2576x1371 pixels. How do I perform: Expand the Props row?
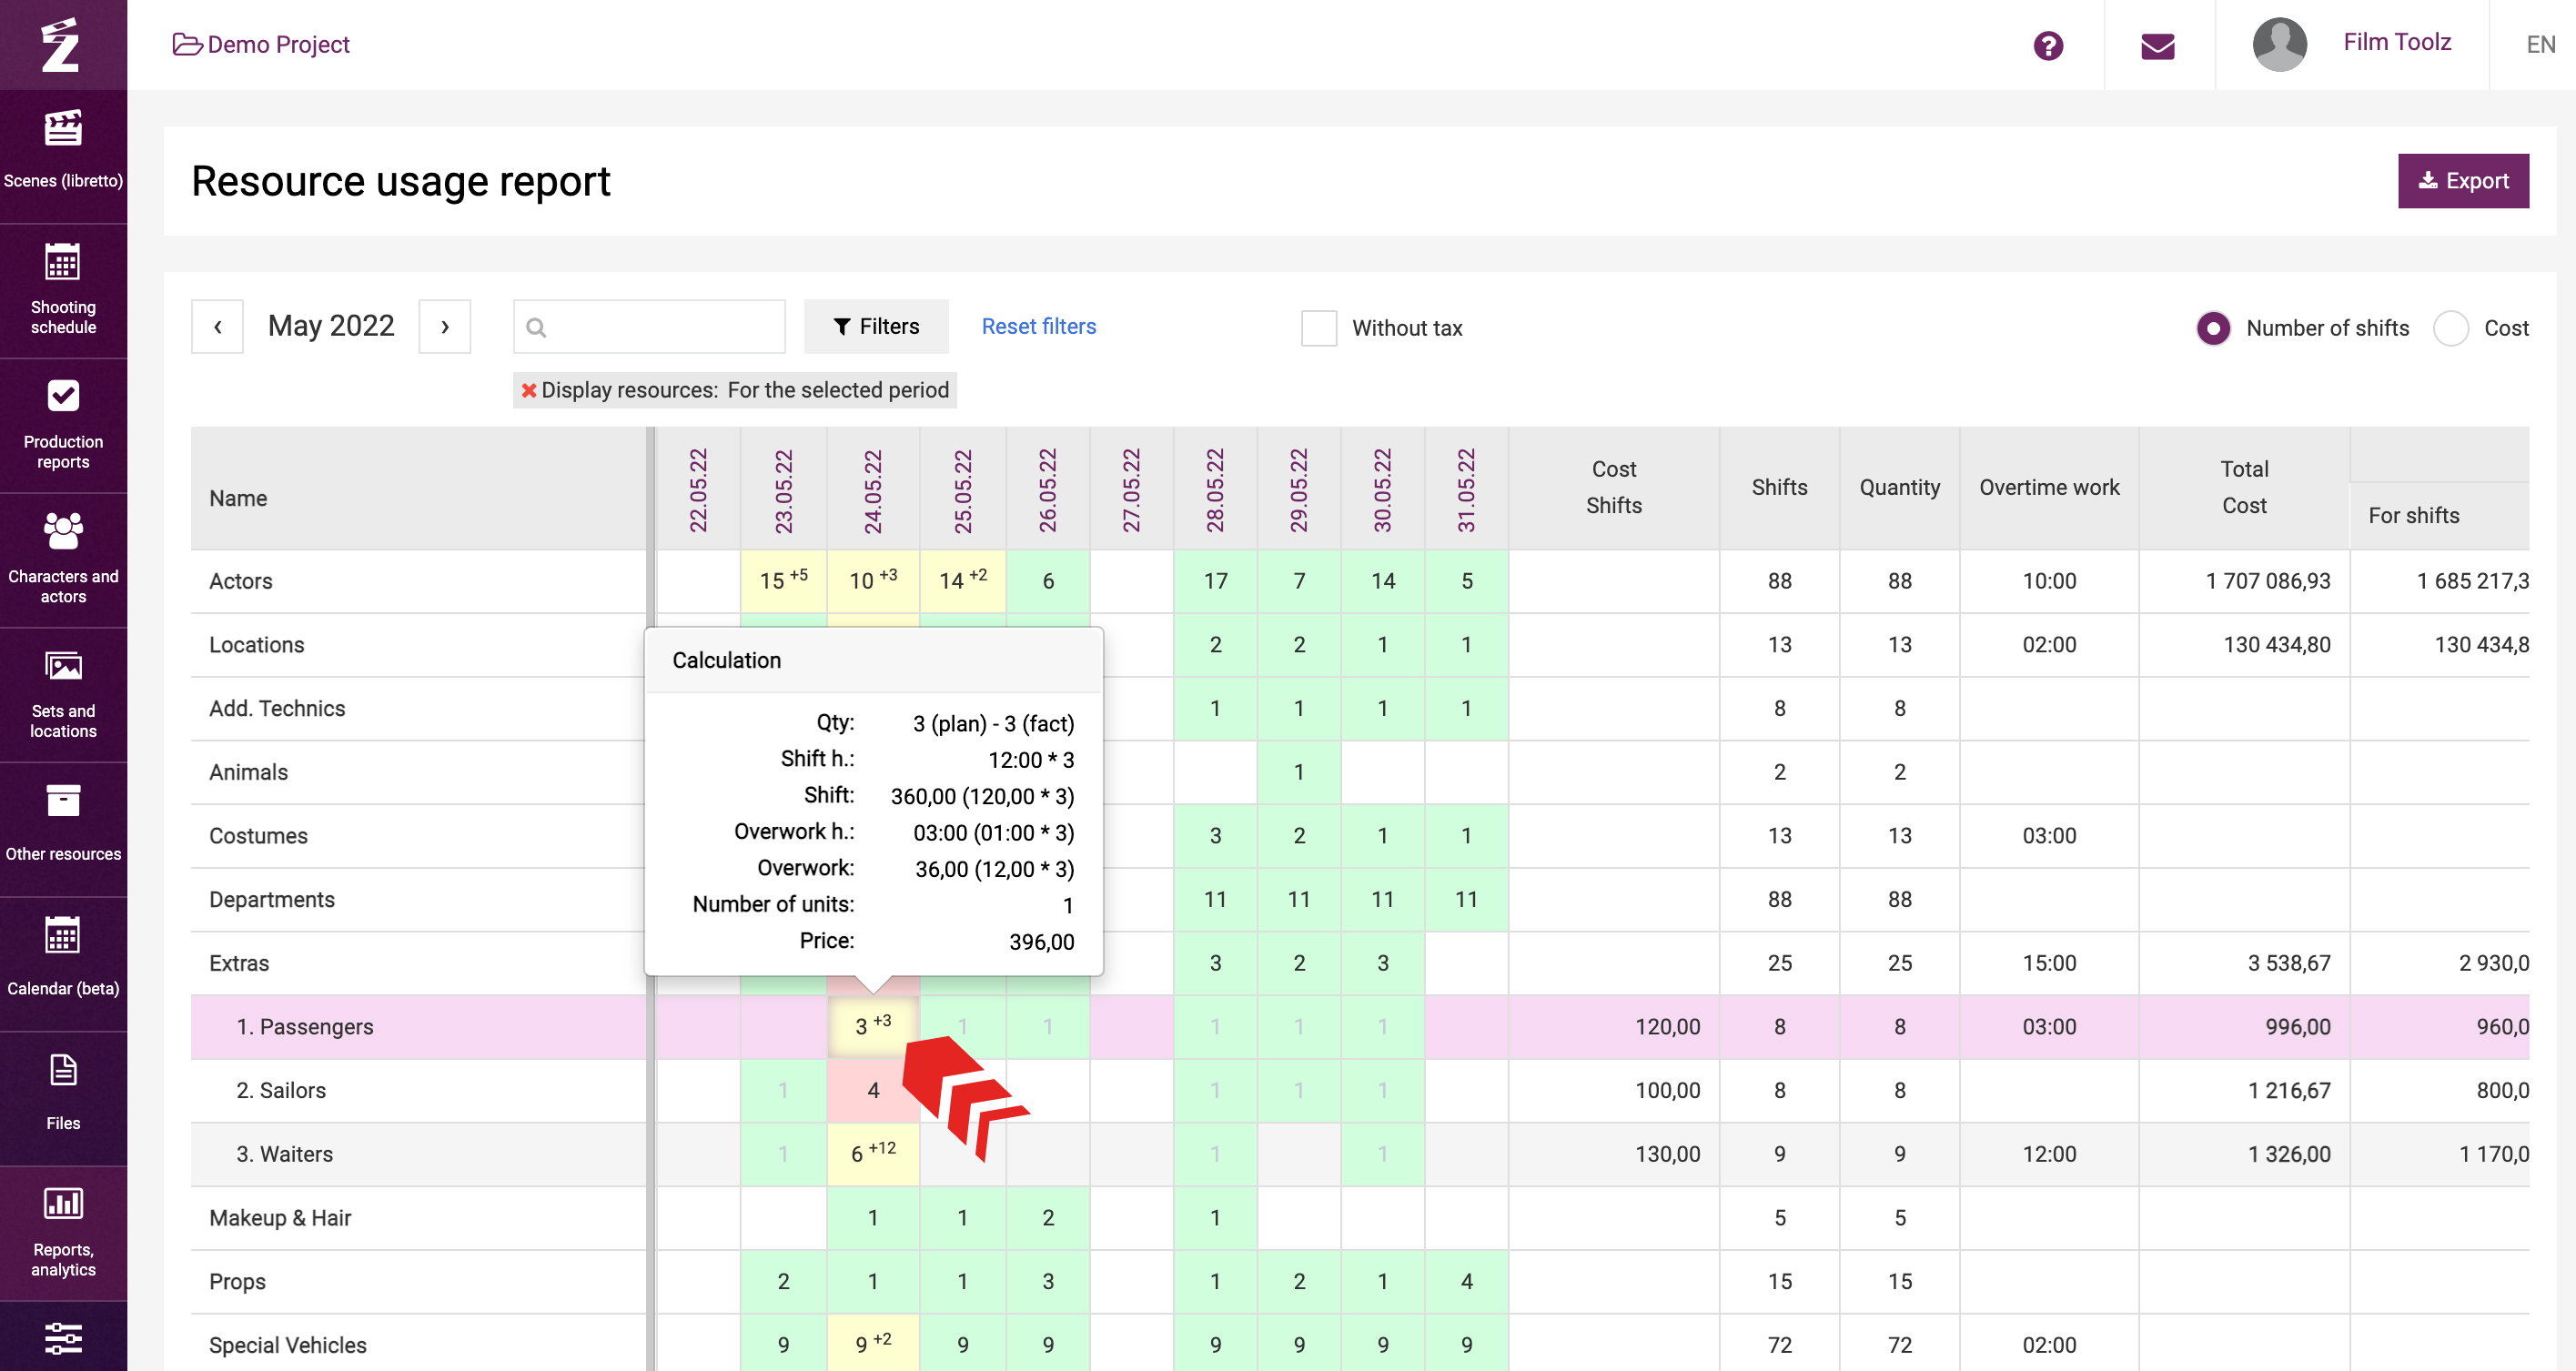(237, 1282)
